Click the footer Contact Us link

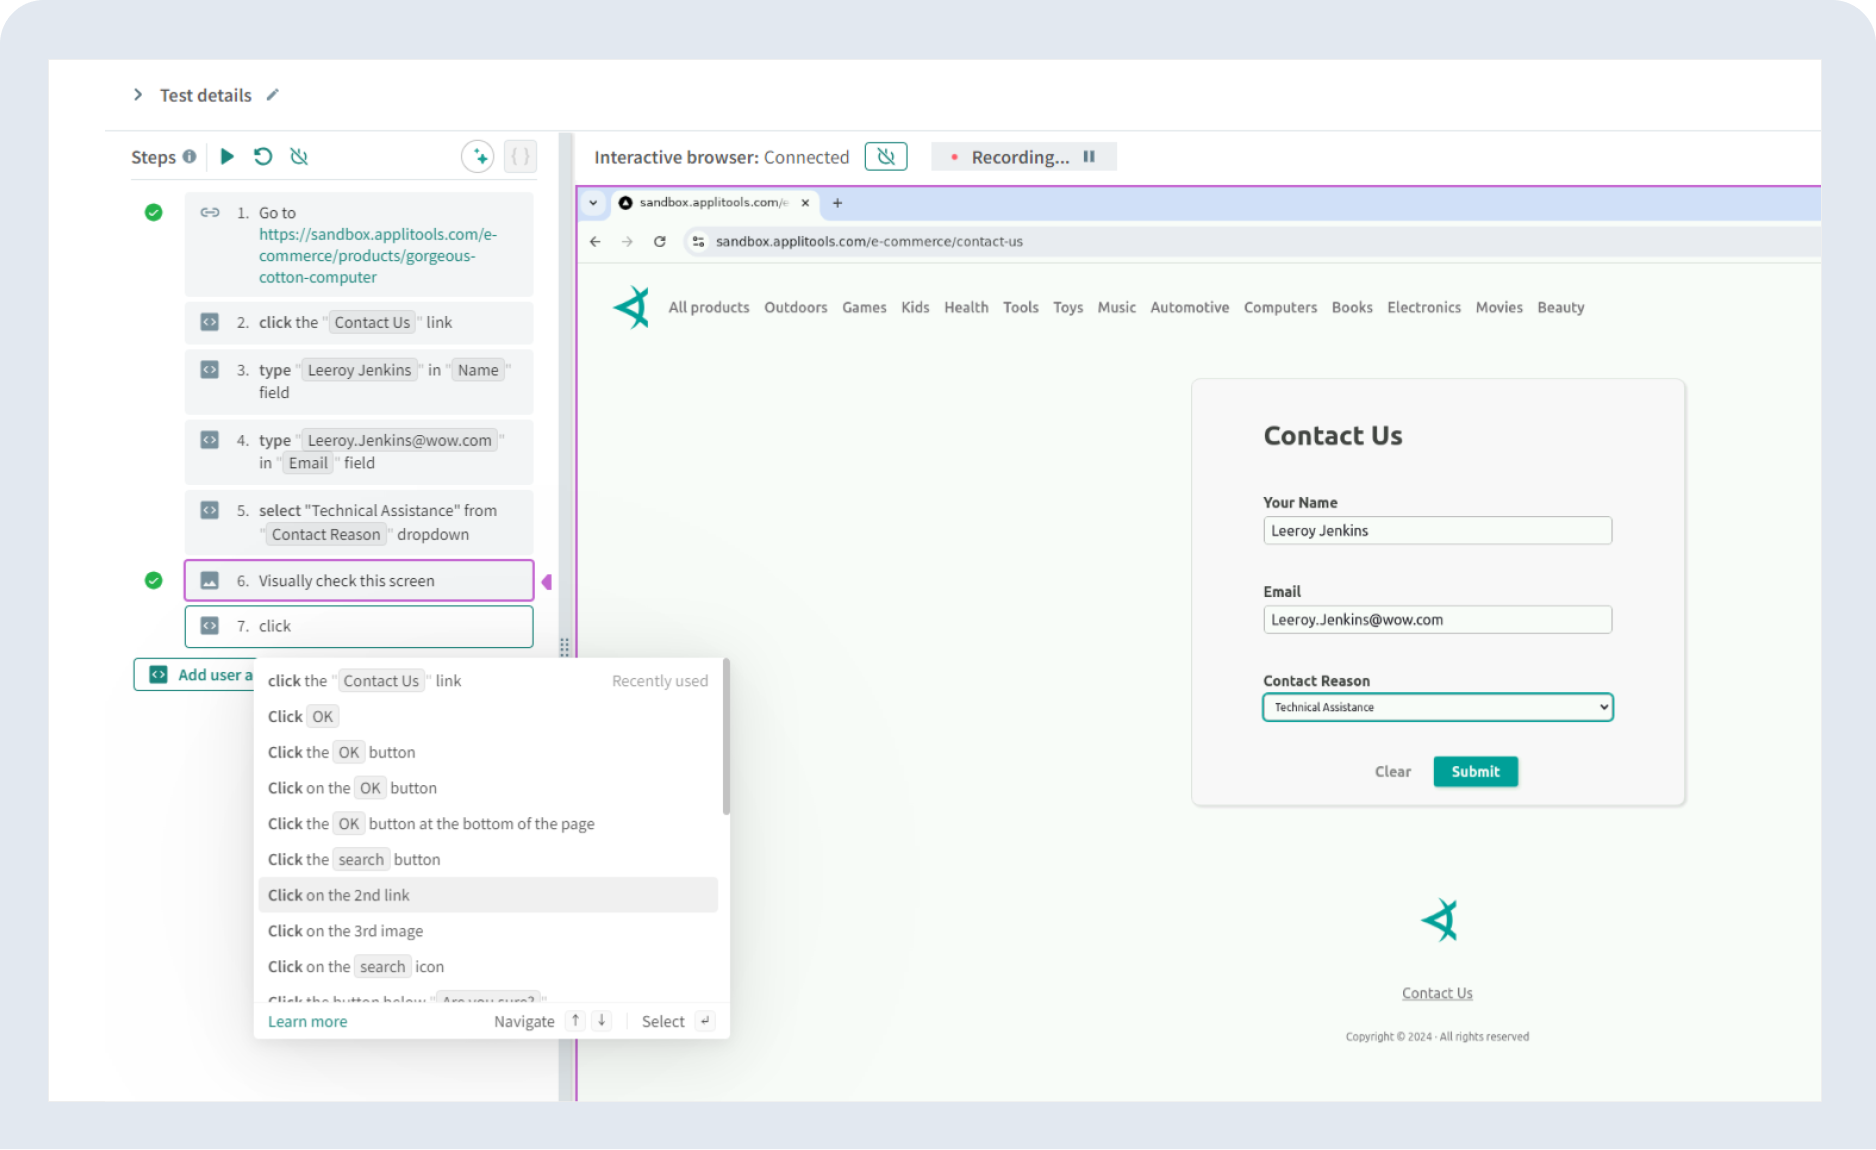[x=1437, y=993]
